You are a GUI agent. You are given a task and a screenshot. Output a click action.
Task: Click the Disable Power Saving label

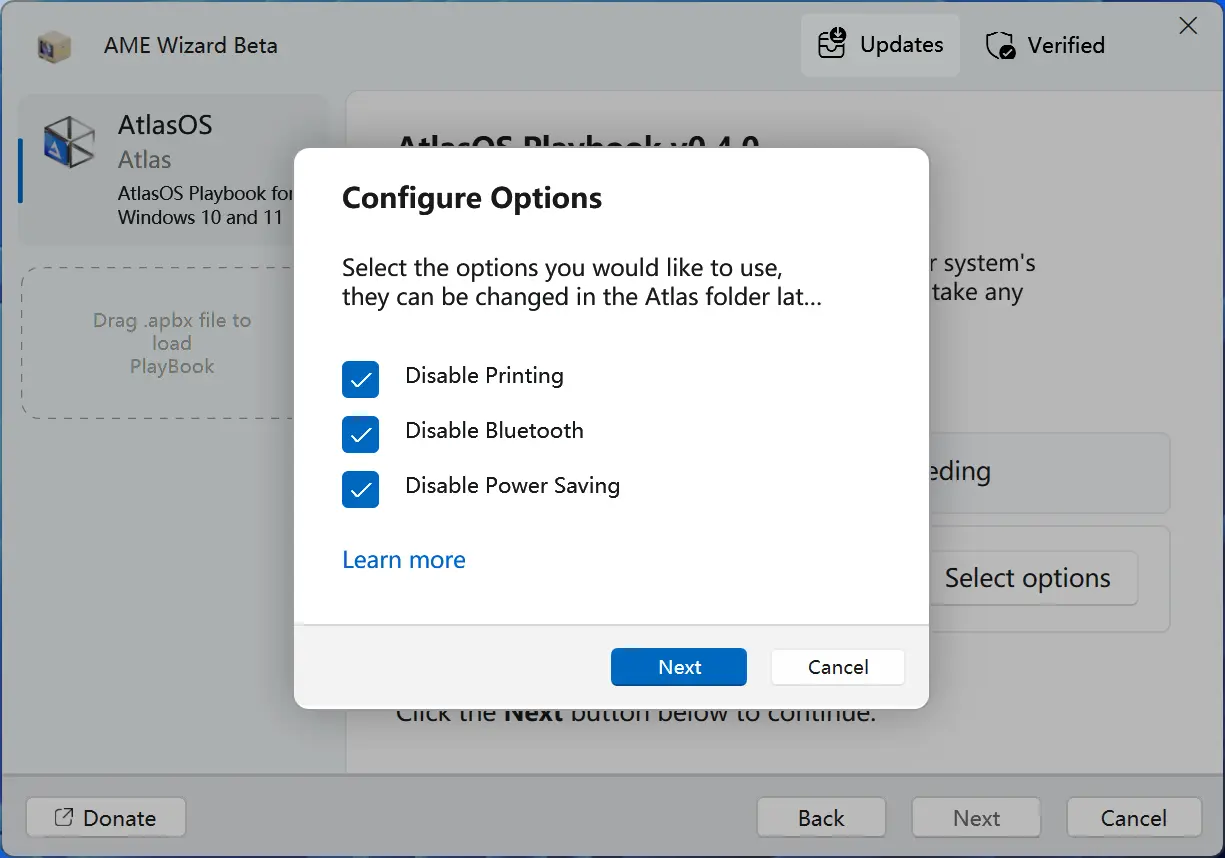pos(512,486)
